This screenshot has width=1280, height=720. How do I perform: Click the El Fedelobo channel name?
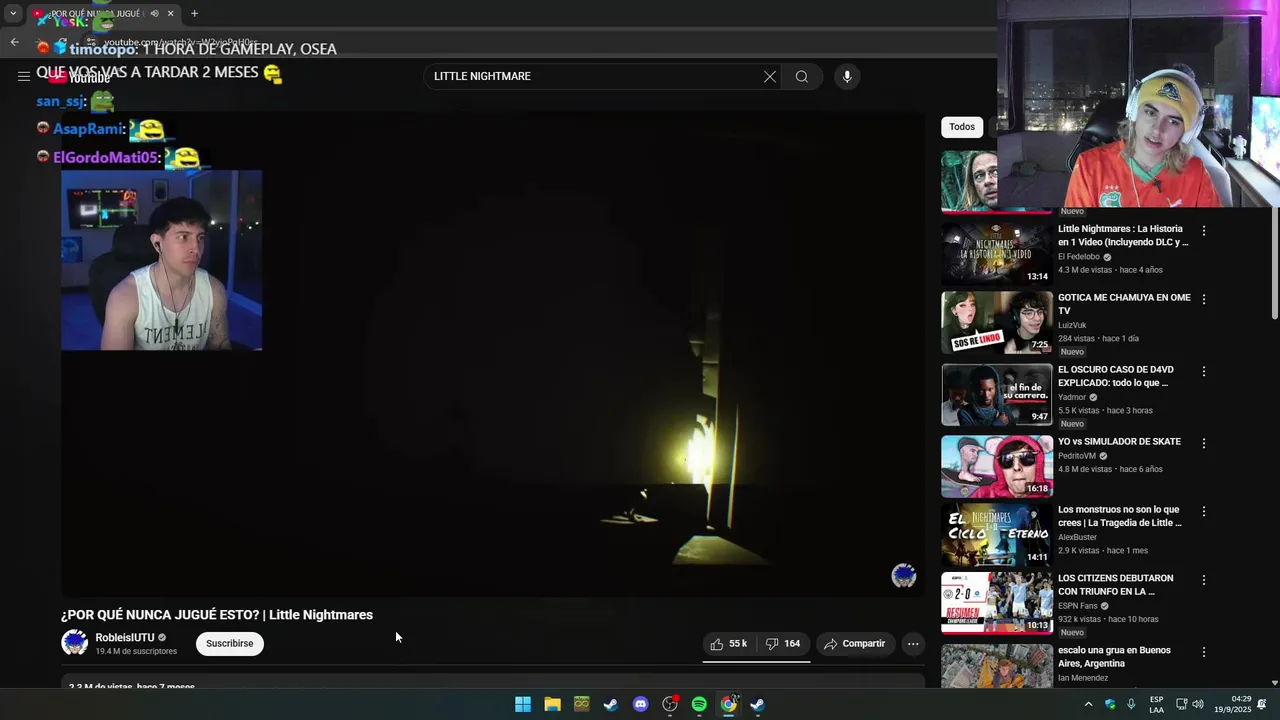click(1079, 257)
